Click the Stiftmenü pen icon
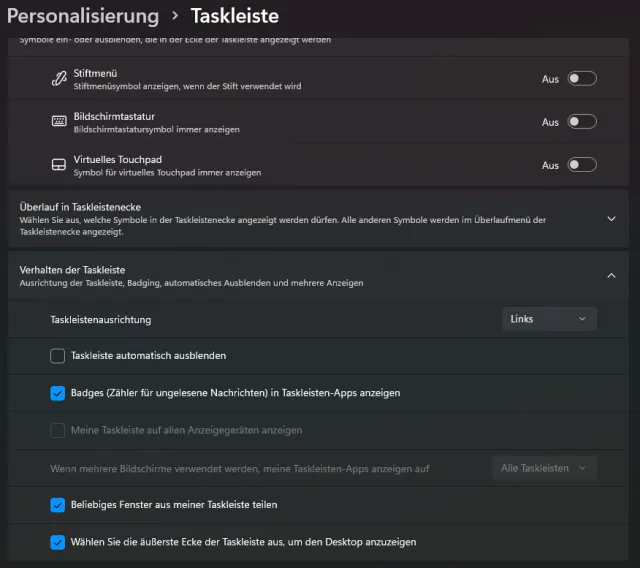640x568 pixels. click(x=58, y=79)
